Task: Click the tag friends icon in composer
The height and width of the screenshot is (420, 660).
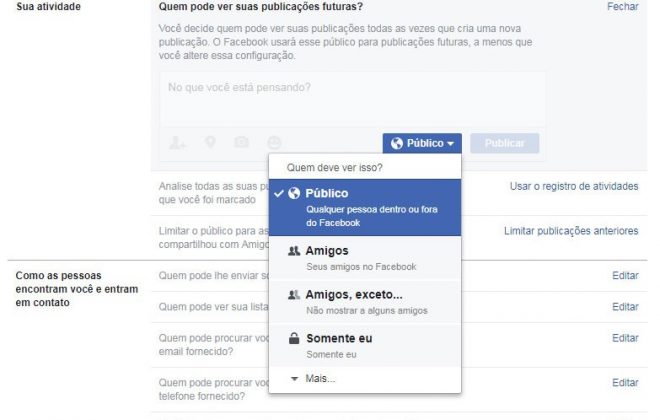Action: 177,143
